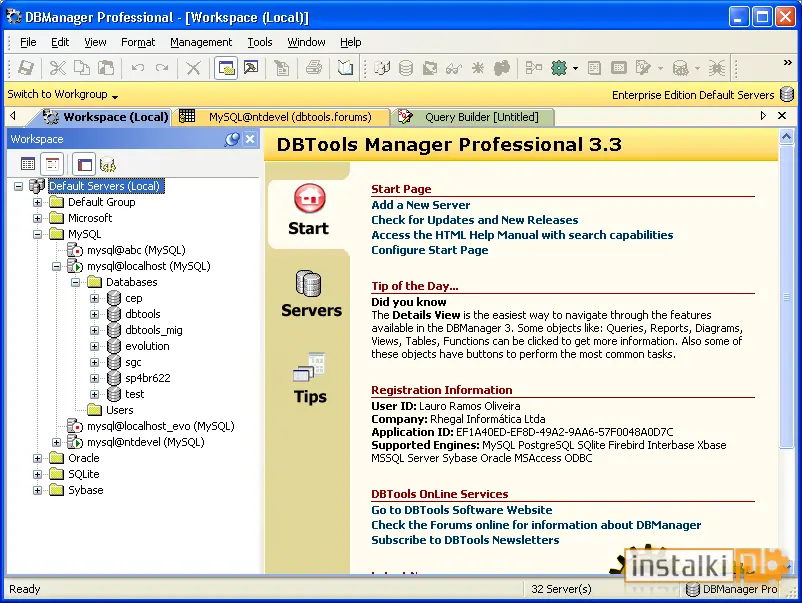Image resolution: width=802 pixels, height=603 pixels.
Task: Select mysql@localhost_evo (MySQL) server
Action: point(161,426)
